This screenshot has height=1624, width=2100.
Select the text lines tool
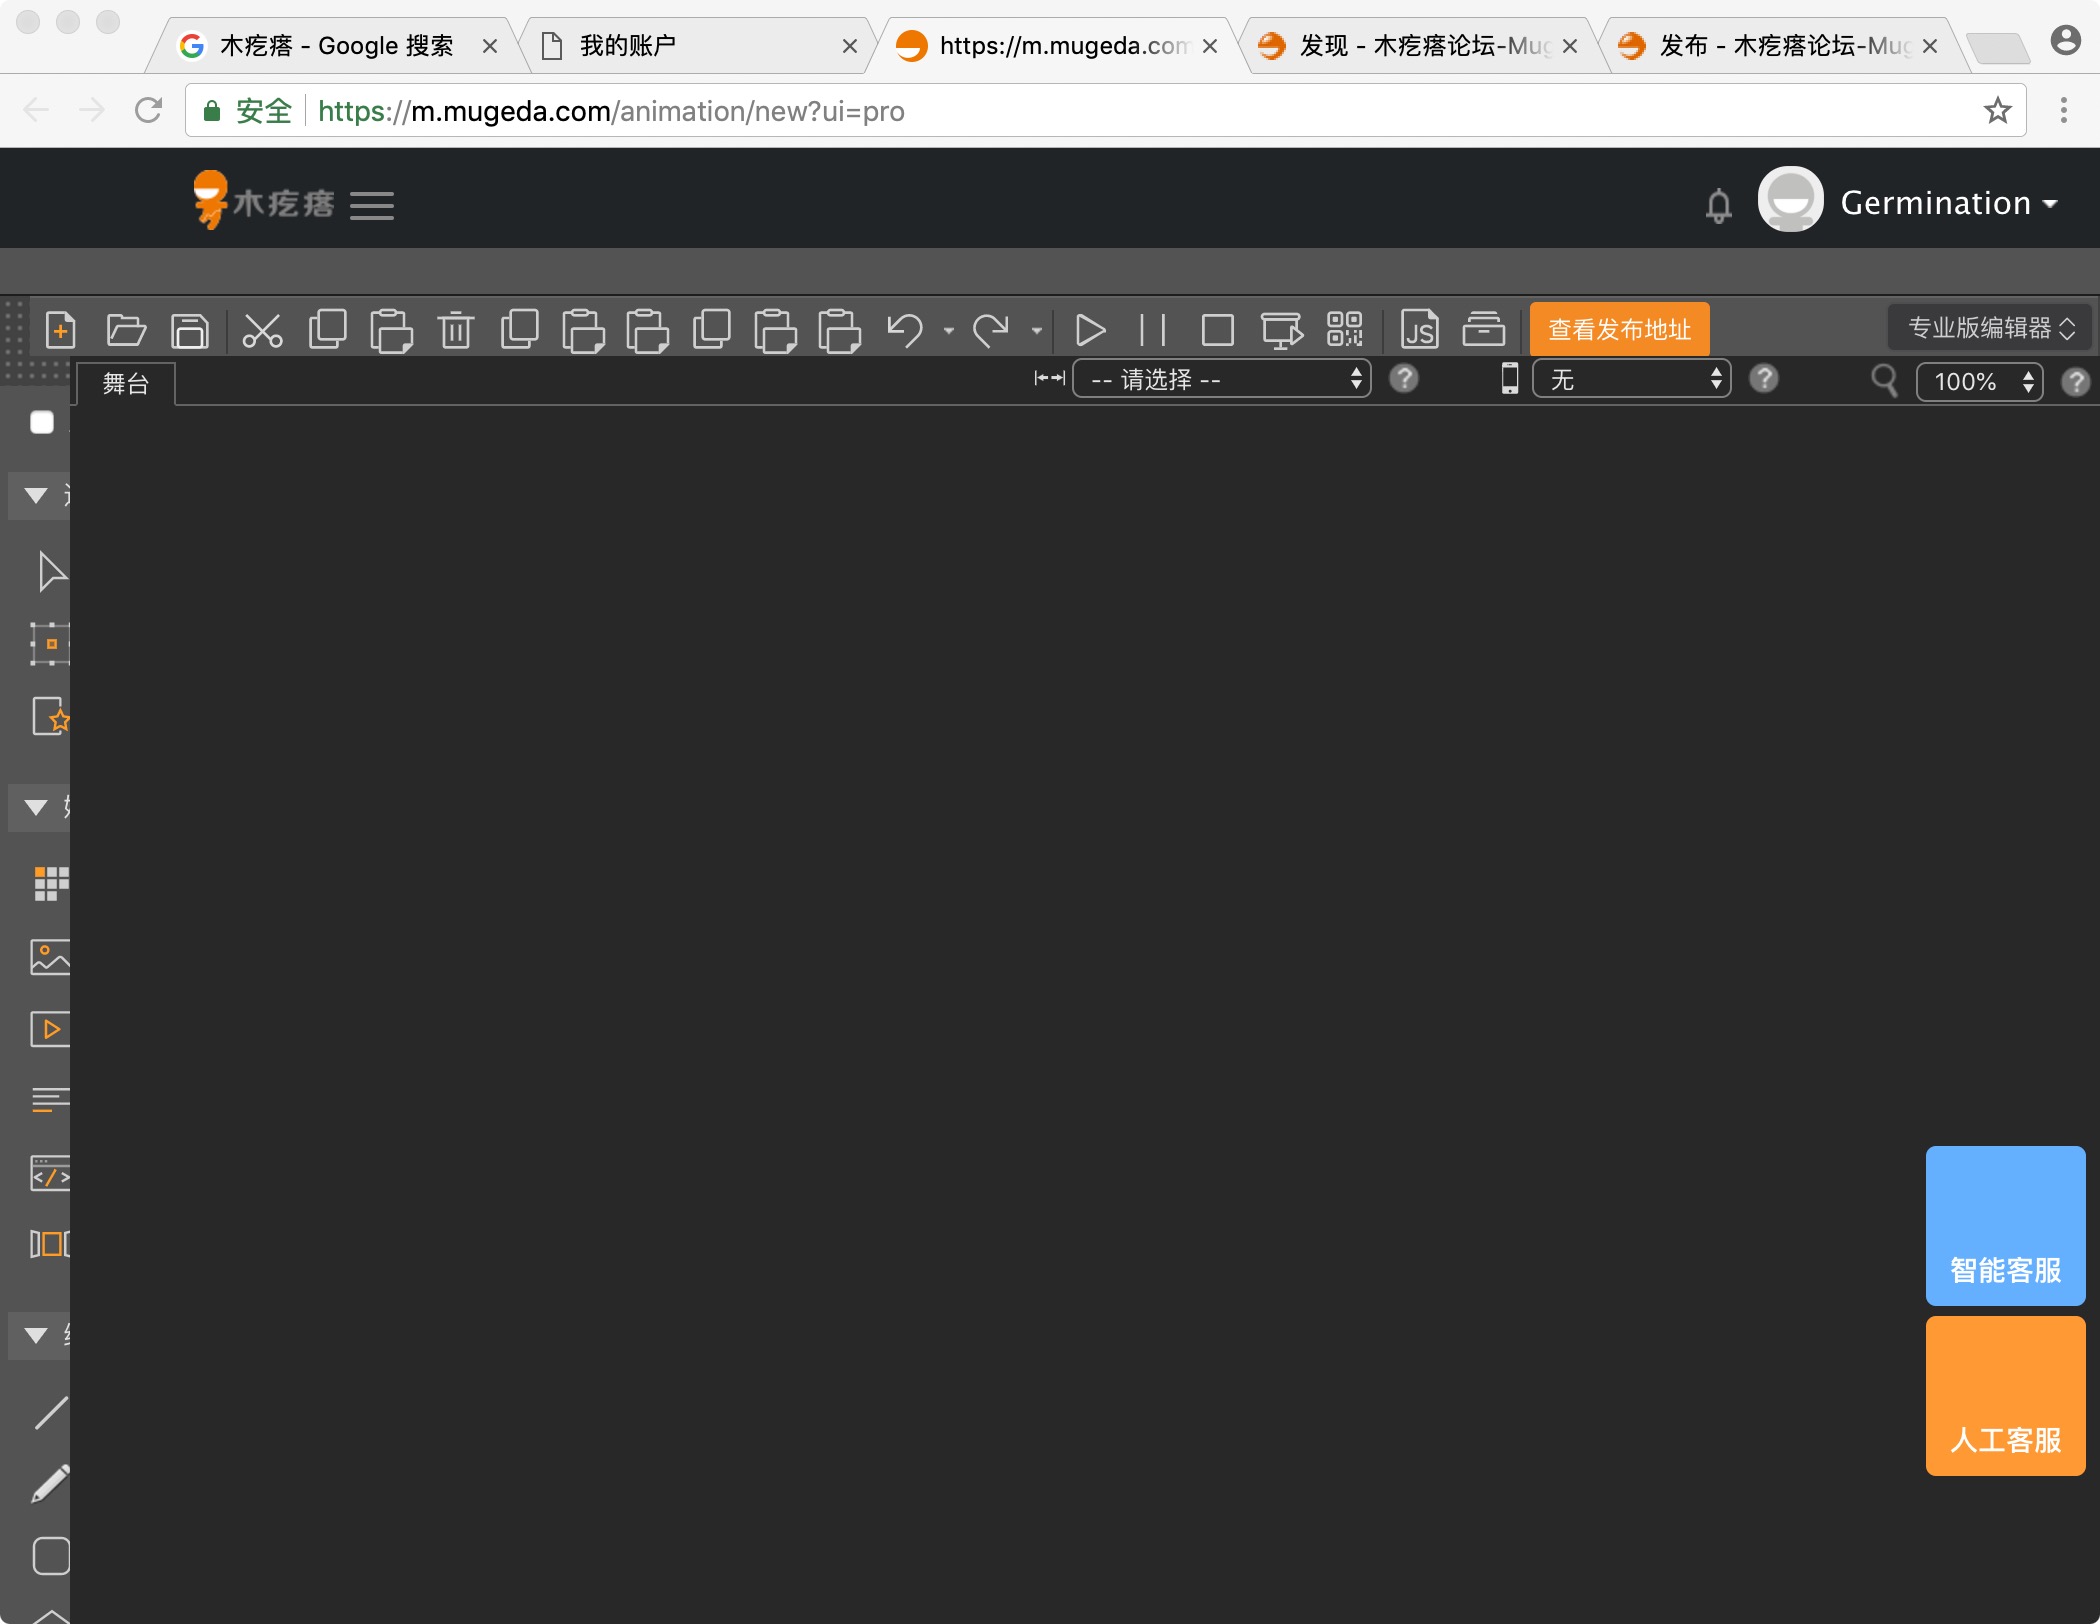point(50,1100)
